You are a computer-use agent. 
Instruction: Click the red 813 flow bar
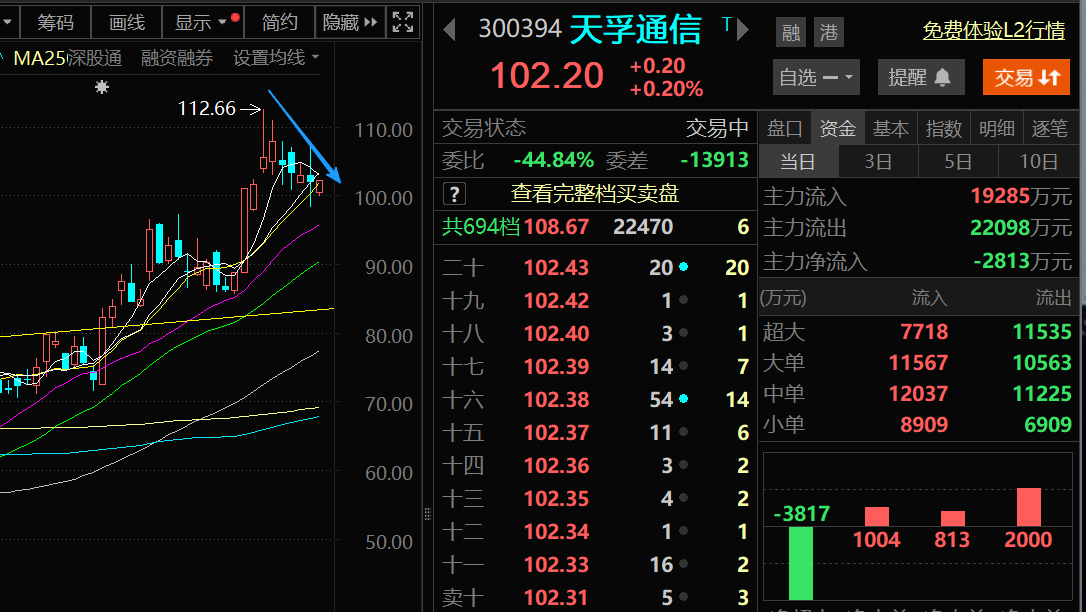coord(953,519)
